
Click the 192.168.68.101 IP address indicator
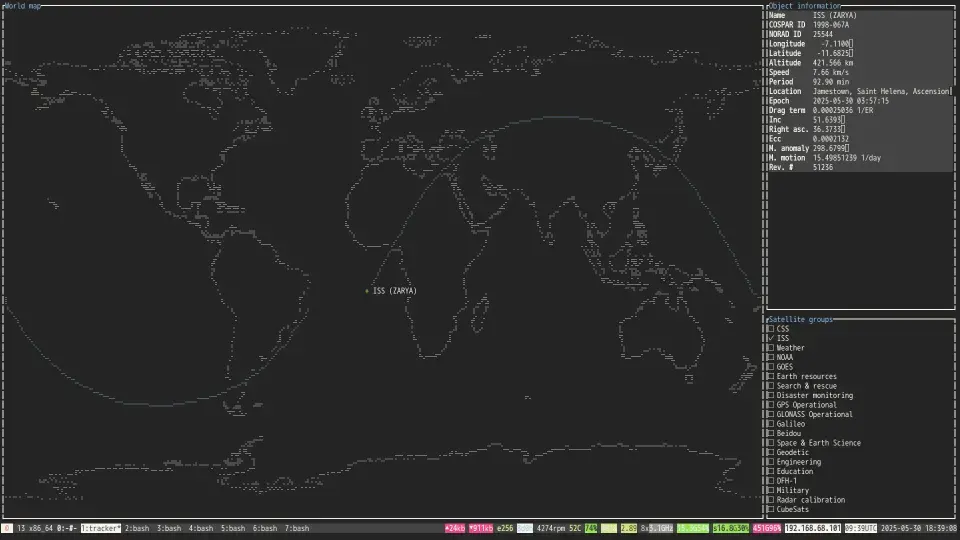pyautogui.click(x=813, y=528)
